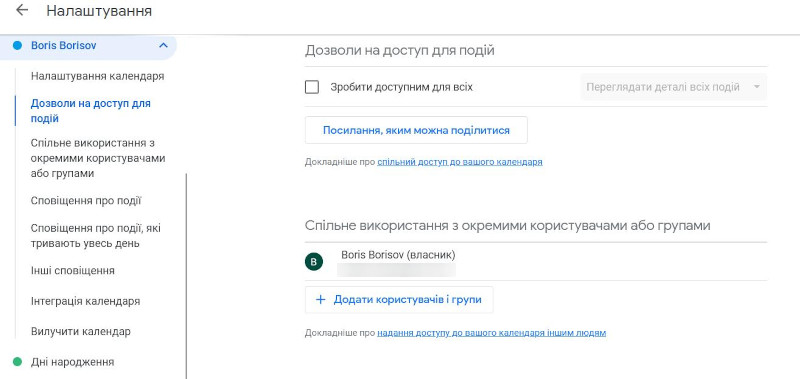Go to Спільне використання з окремими користувачами

click(98, 158)
